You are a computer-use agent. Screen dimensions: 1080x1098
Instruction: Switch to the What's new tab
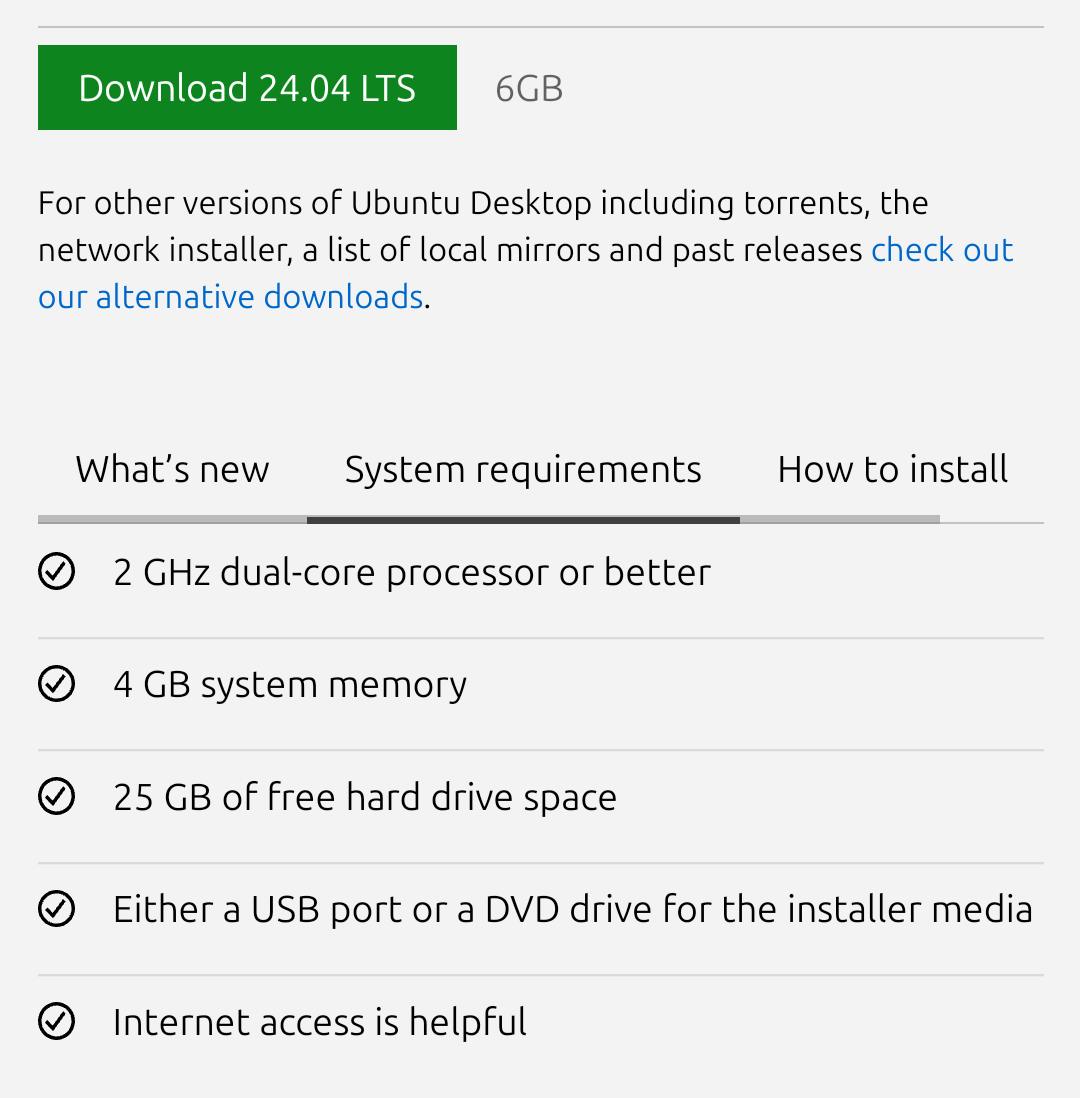pyautogui.click(x=172, y=469)
